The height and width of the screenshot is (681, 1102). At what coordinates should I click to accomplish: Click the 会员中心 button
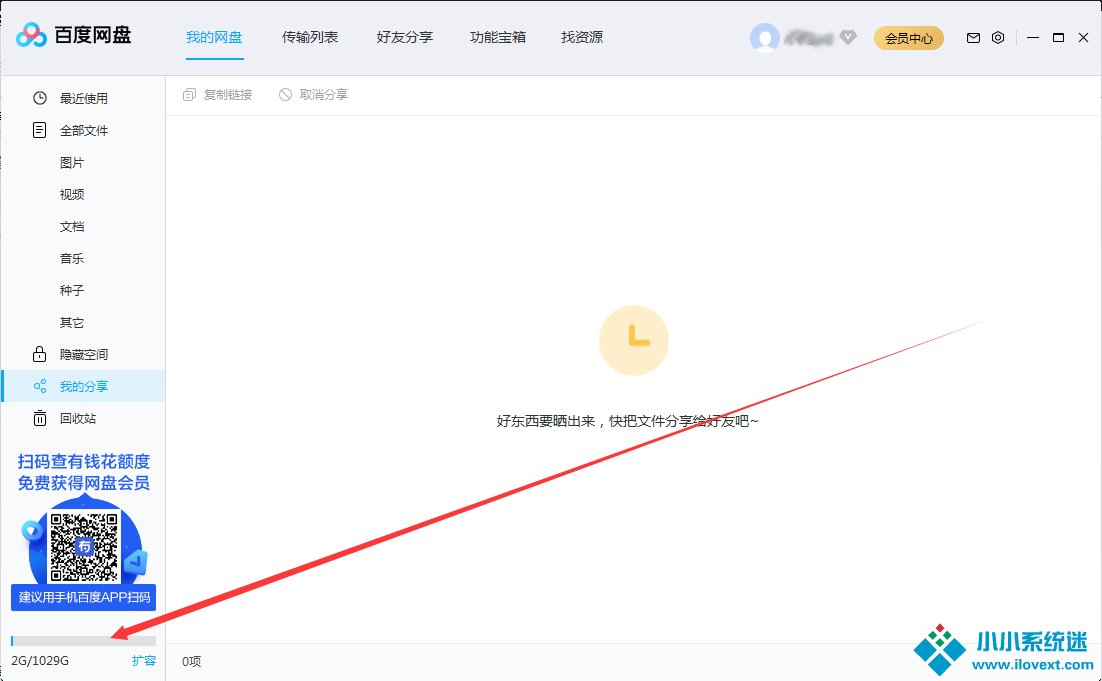point(909,38)
